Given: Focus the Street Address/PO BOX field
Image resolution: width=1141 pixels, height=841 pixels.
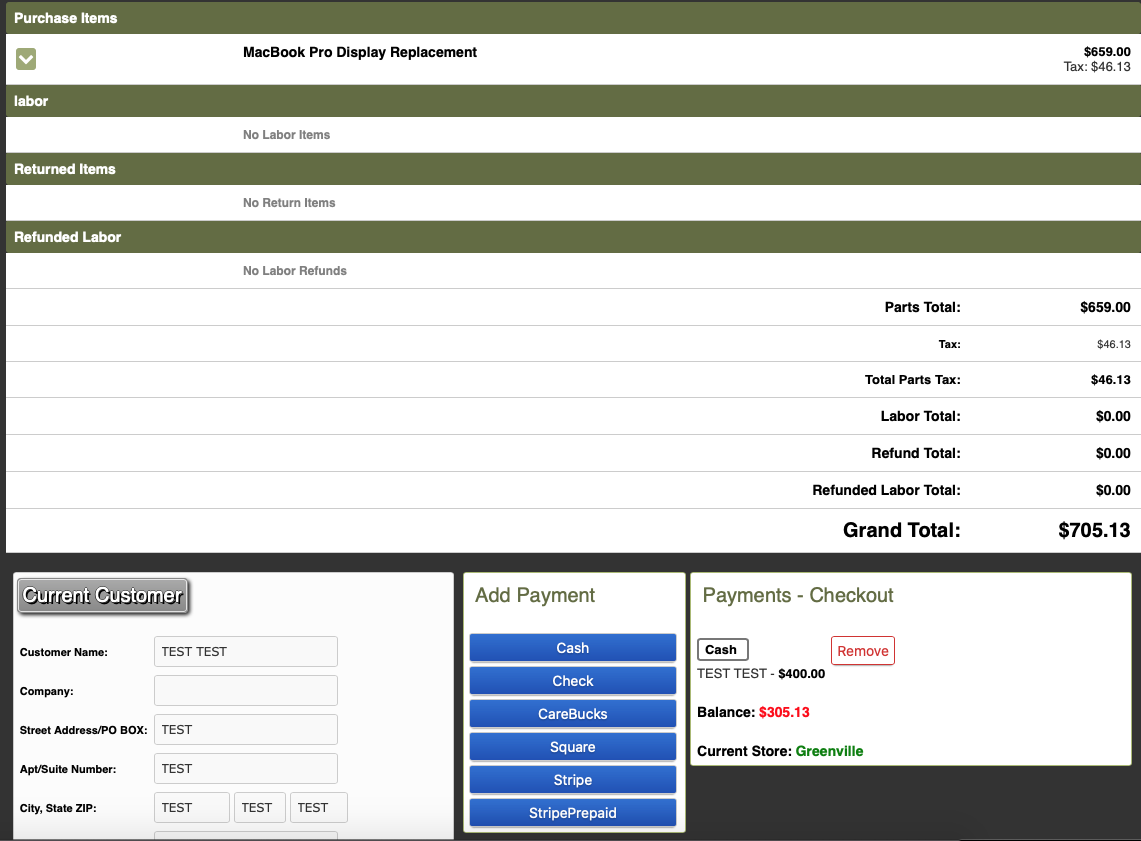Looking at the screenshot, I should tap(245, 730).
